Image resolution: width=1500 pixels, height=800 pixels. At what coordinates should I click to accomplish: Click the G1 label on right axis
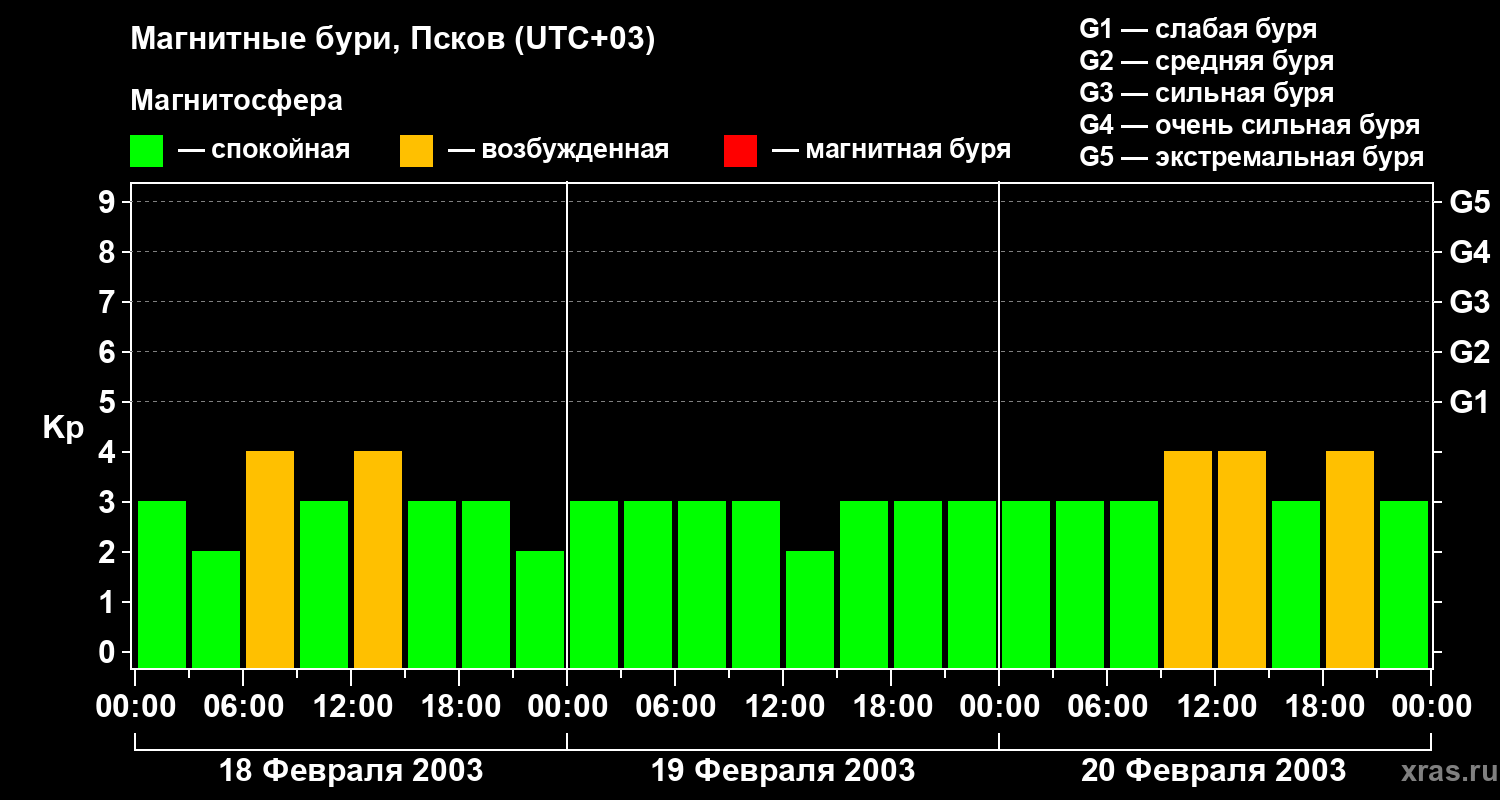[1469, 403]
